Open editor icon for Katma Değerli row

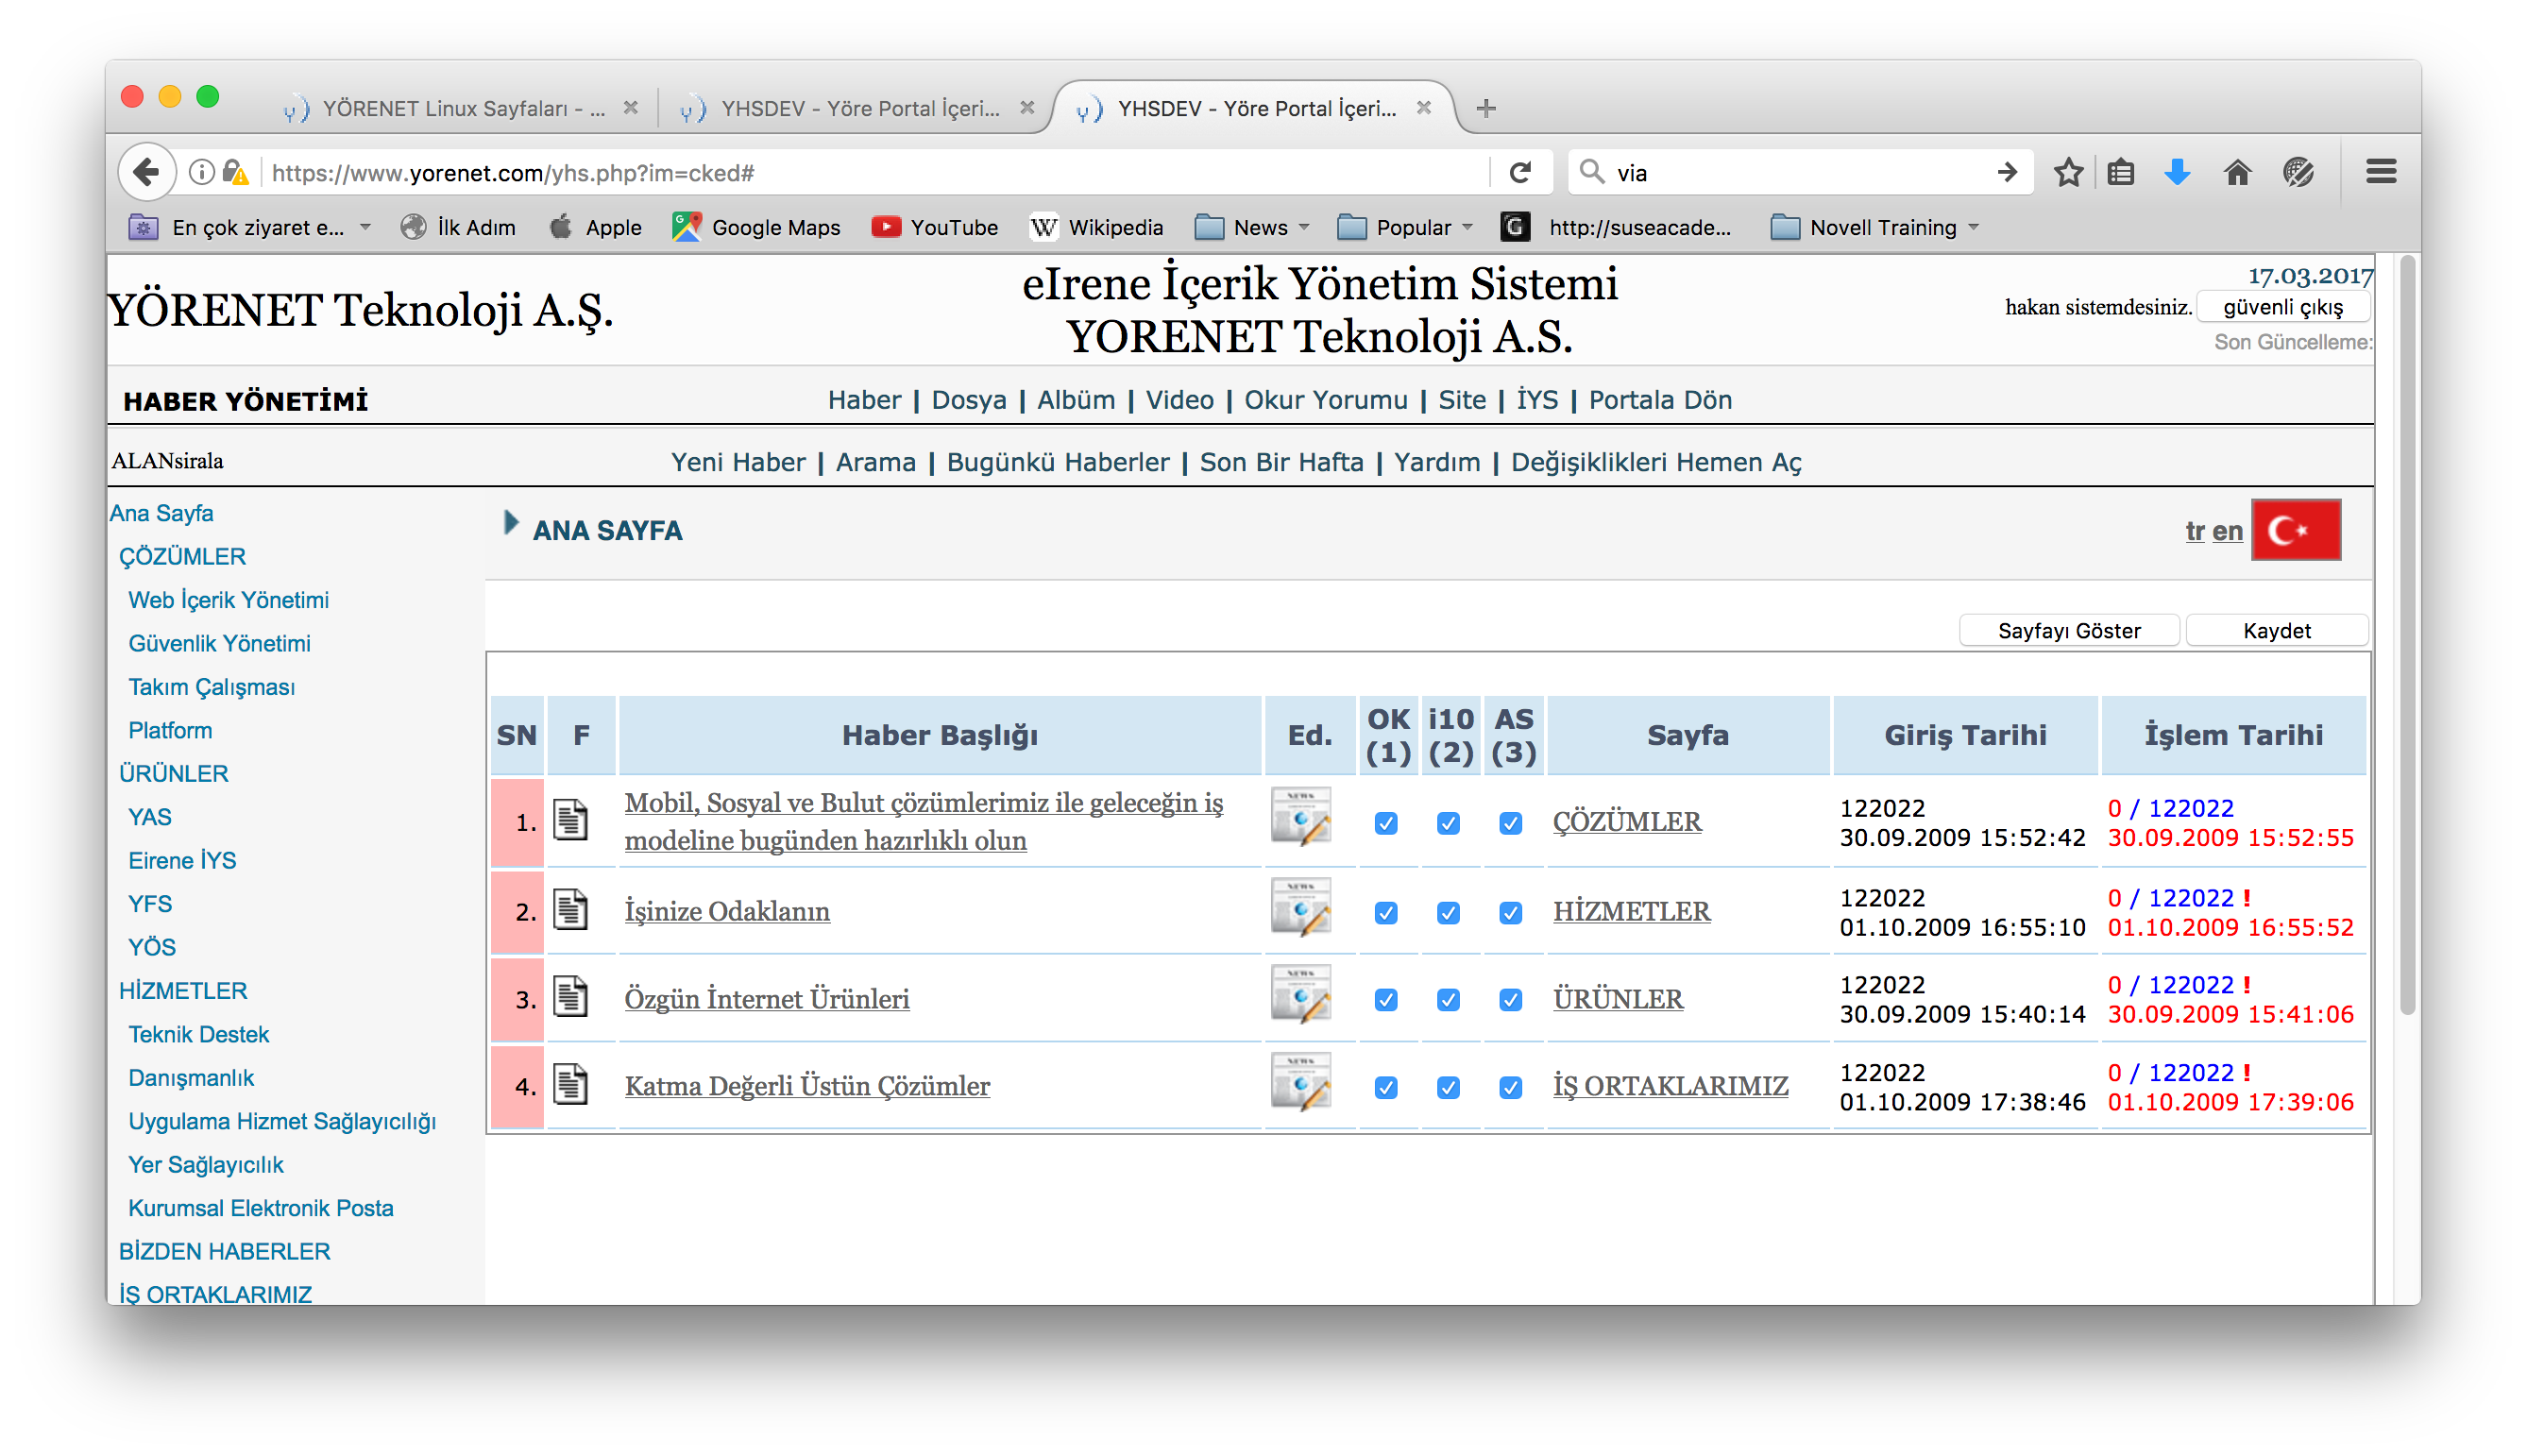(1300, 1082)
